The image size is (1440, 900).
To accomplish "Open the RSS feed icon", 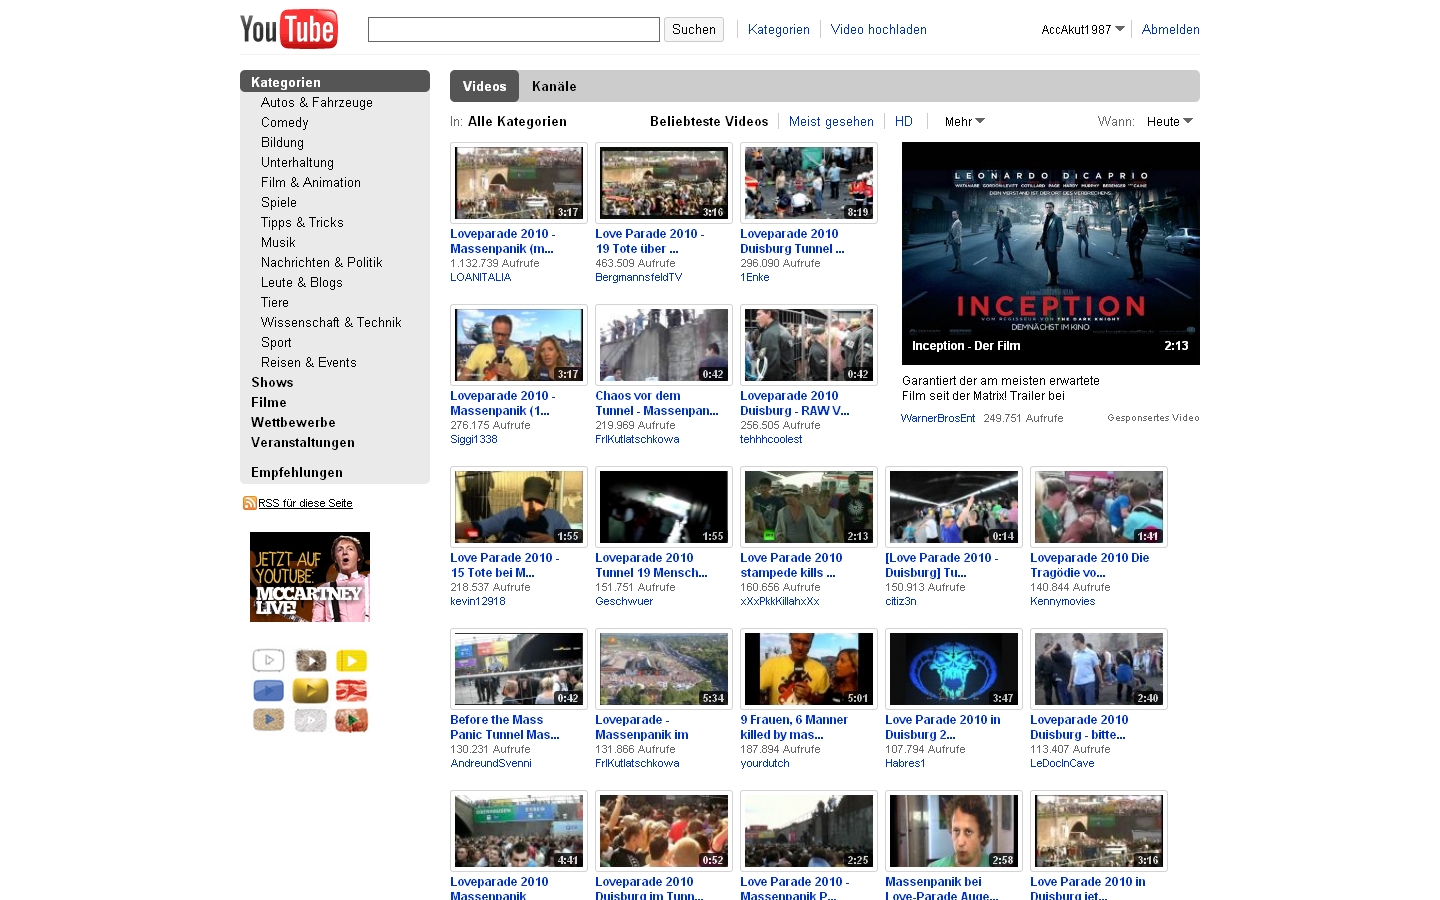I will click(249, 503).
